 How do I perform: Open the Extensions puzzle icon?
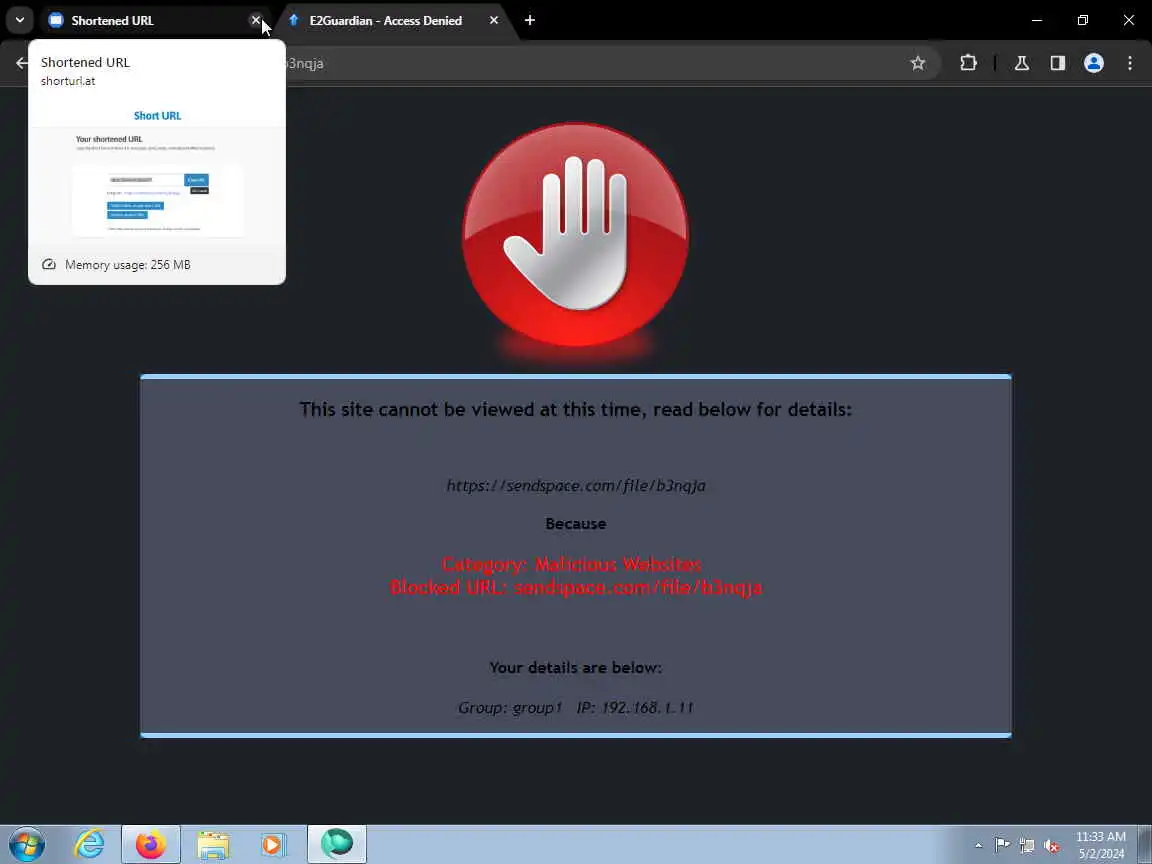968,63
